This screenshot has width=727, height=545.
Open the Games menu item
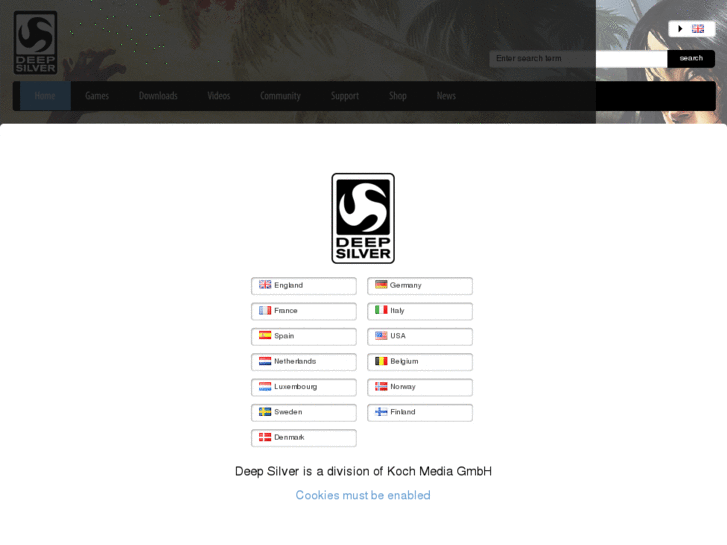click(x=97, y=96)
